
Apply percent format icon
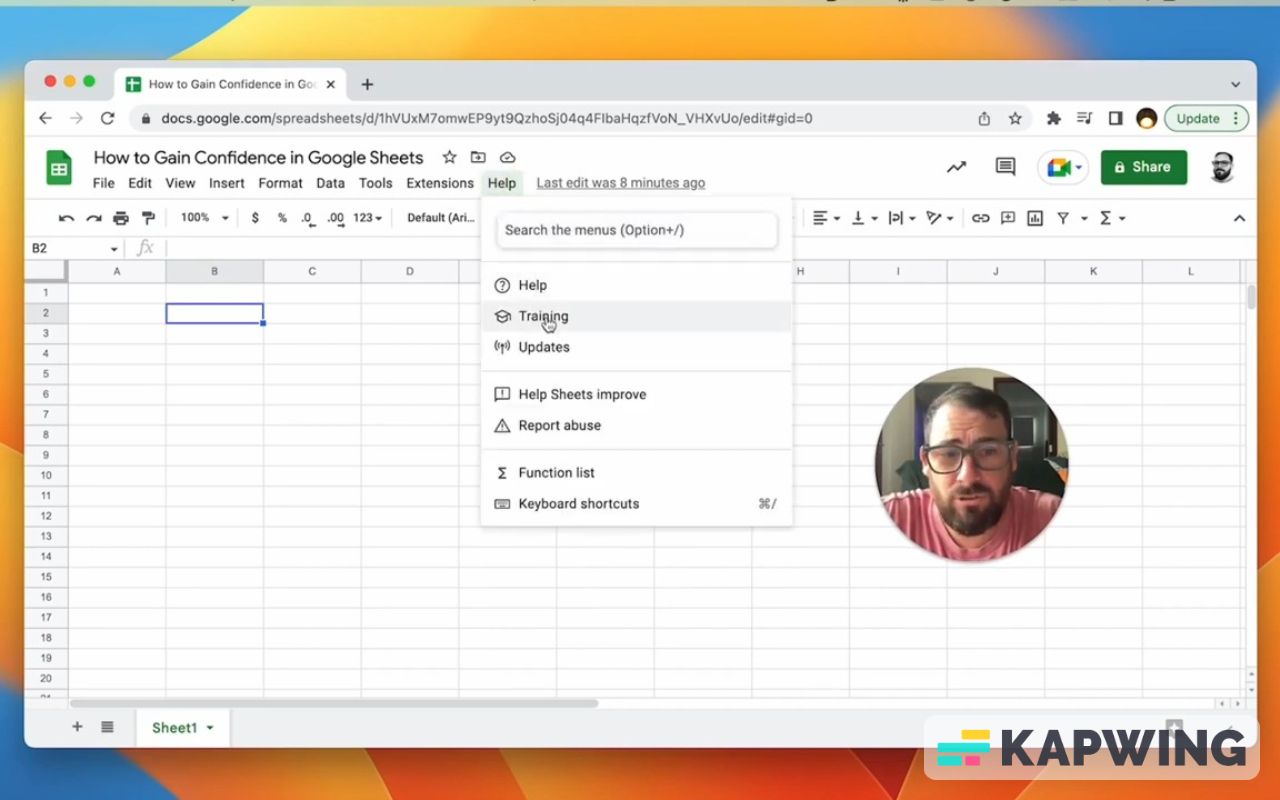coord(282,218)
